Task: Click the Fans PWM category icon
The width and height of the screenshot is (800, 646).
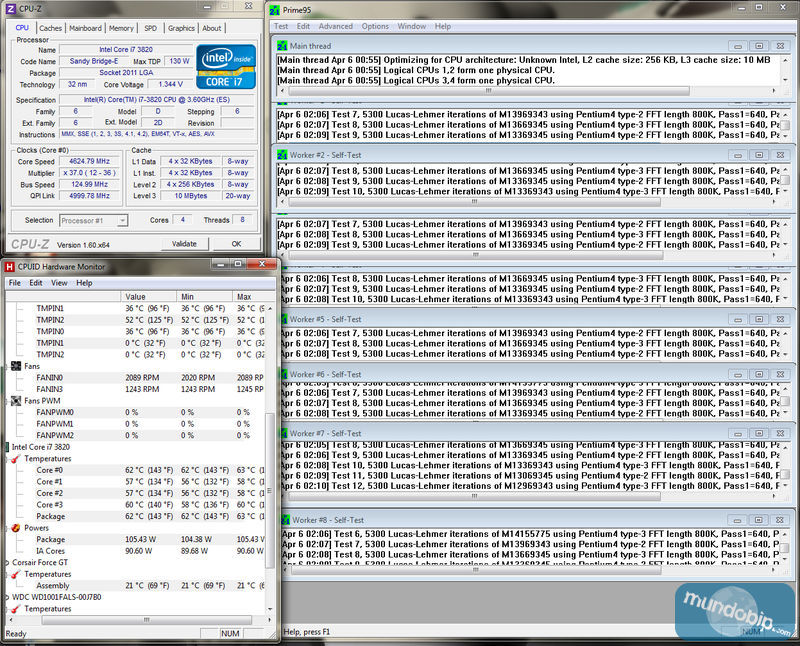Action: (x=16, y=401)
